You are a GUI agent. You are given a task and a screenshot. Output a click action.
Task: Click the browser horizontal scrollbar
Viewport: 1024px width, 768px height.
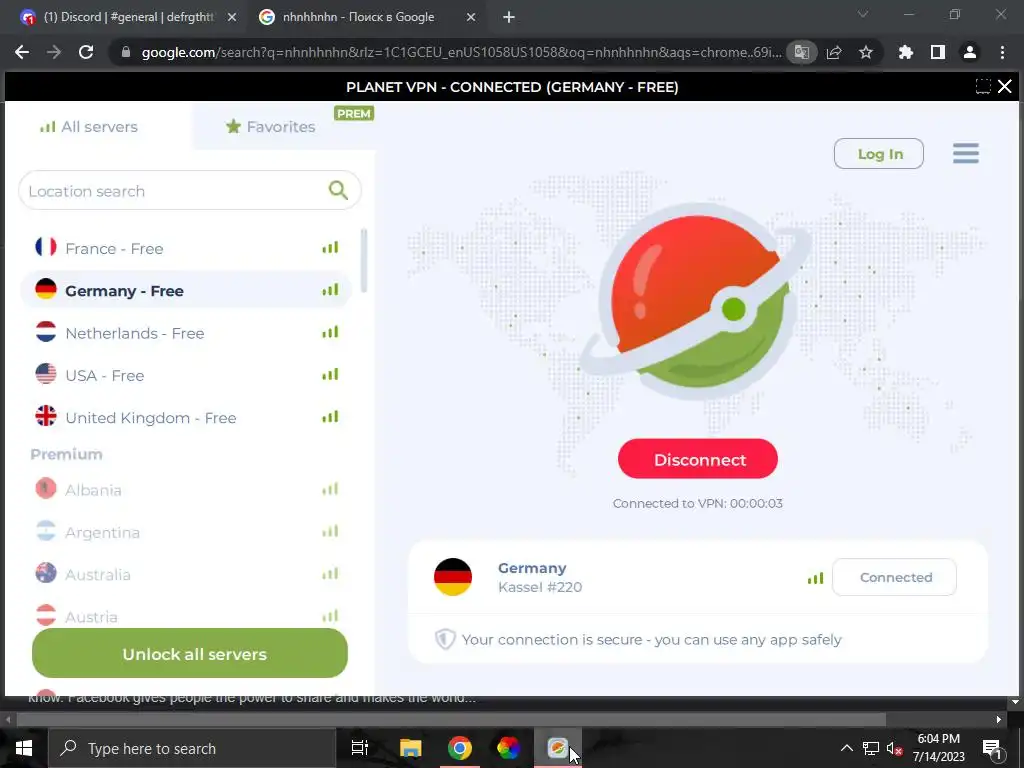click(451, 719)
